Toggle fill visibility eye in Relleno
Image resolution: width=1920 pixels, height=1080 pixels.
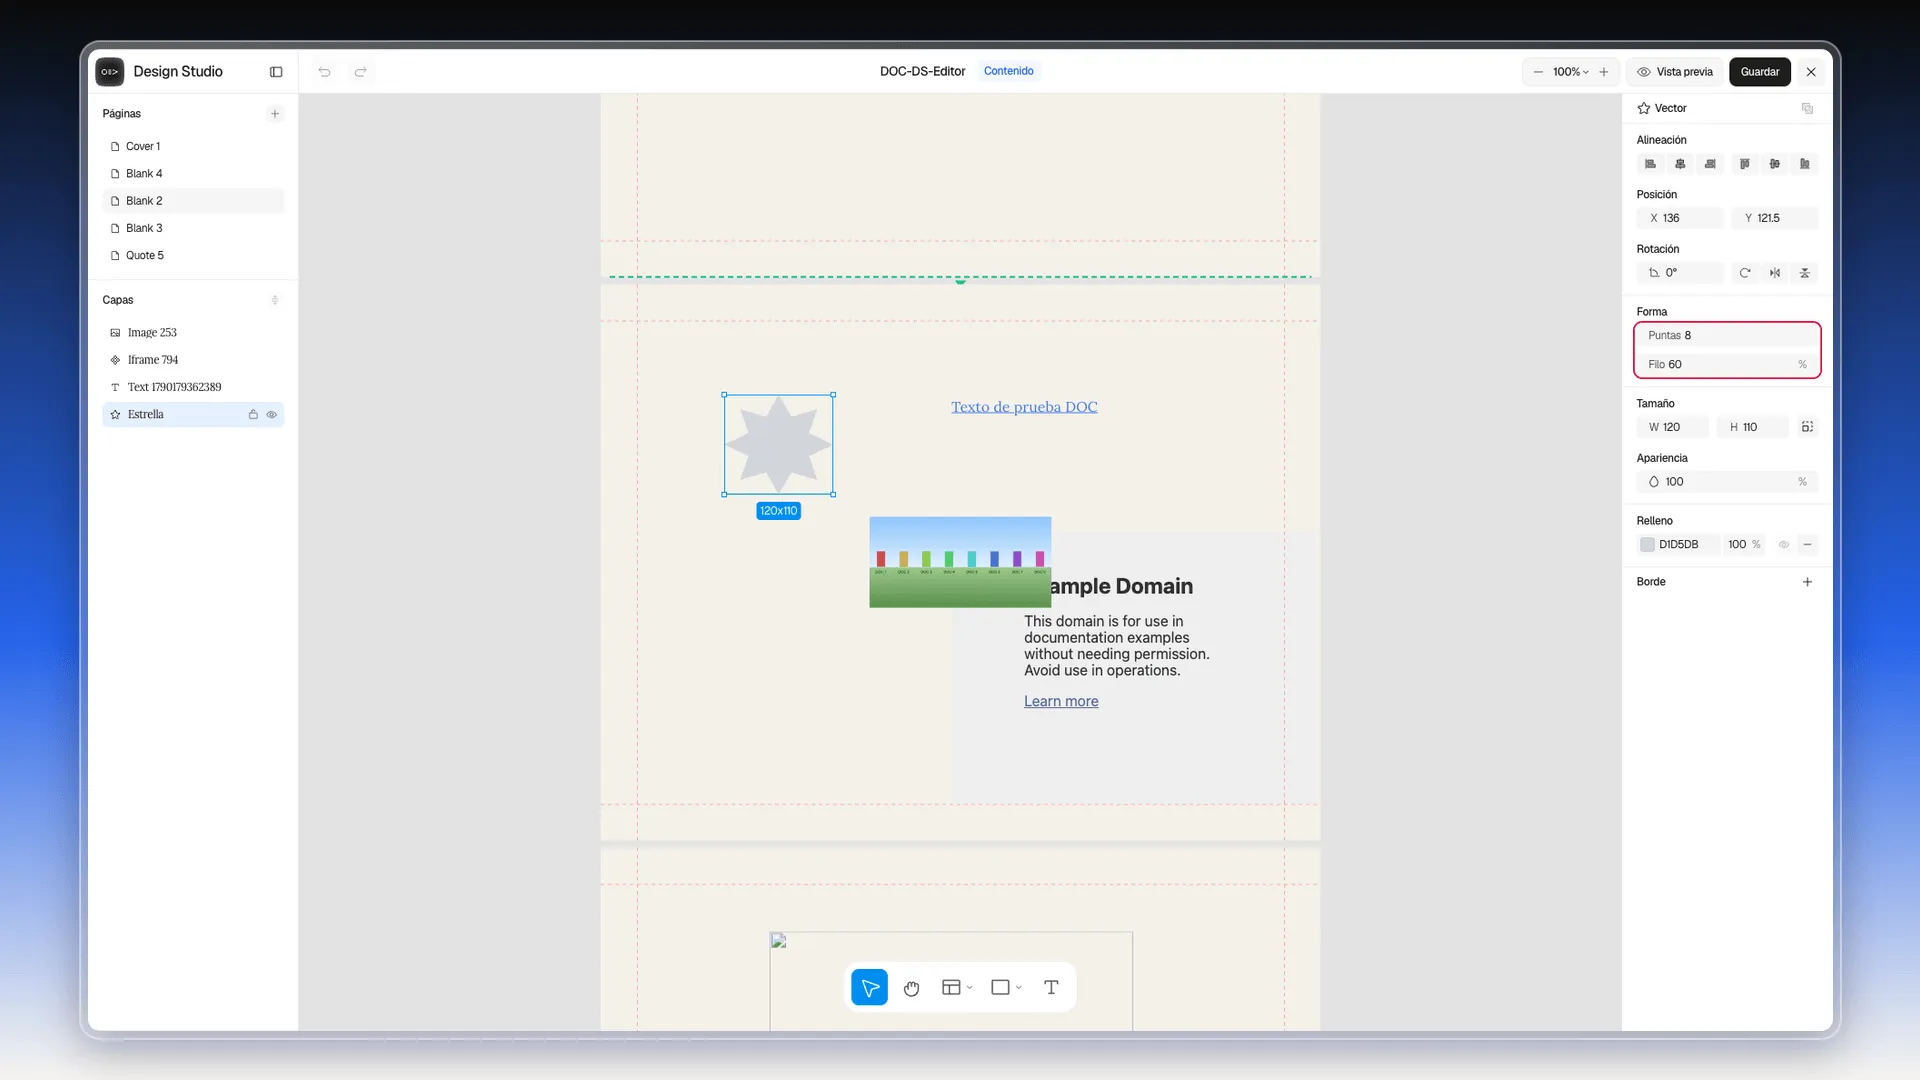click(1784, 545)
